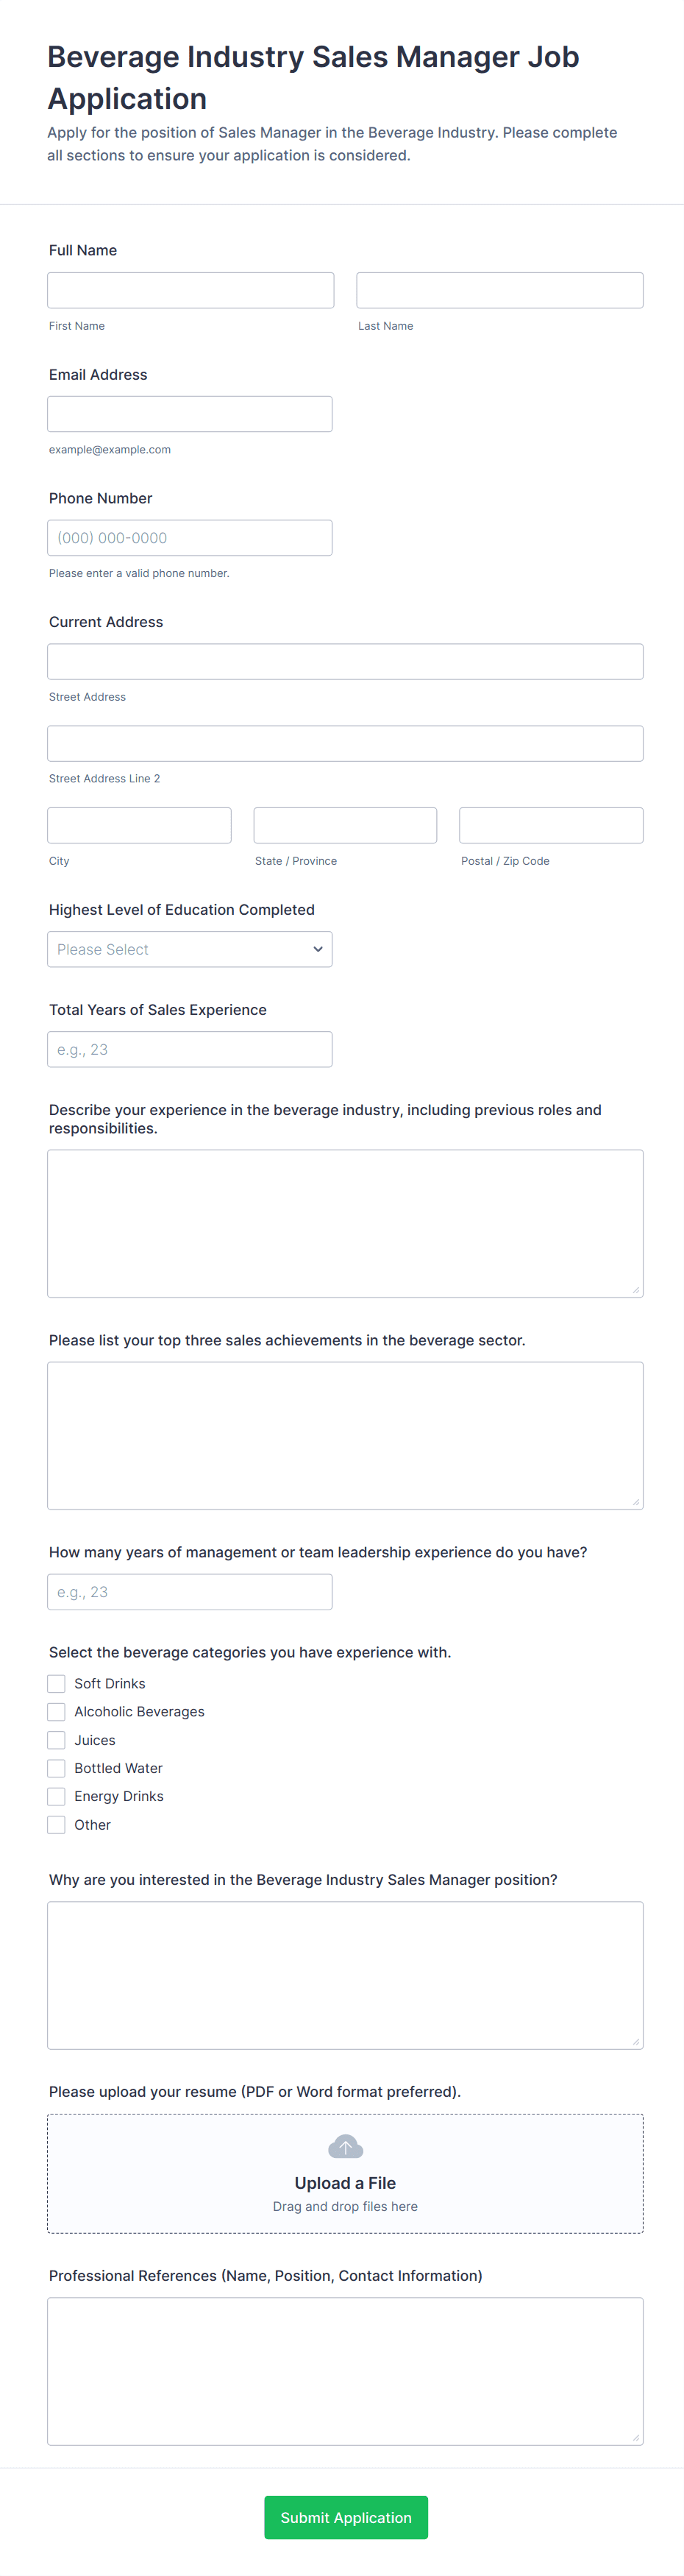Click the Professional References text area

(x=345, y=2371)
